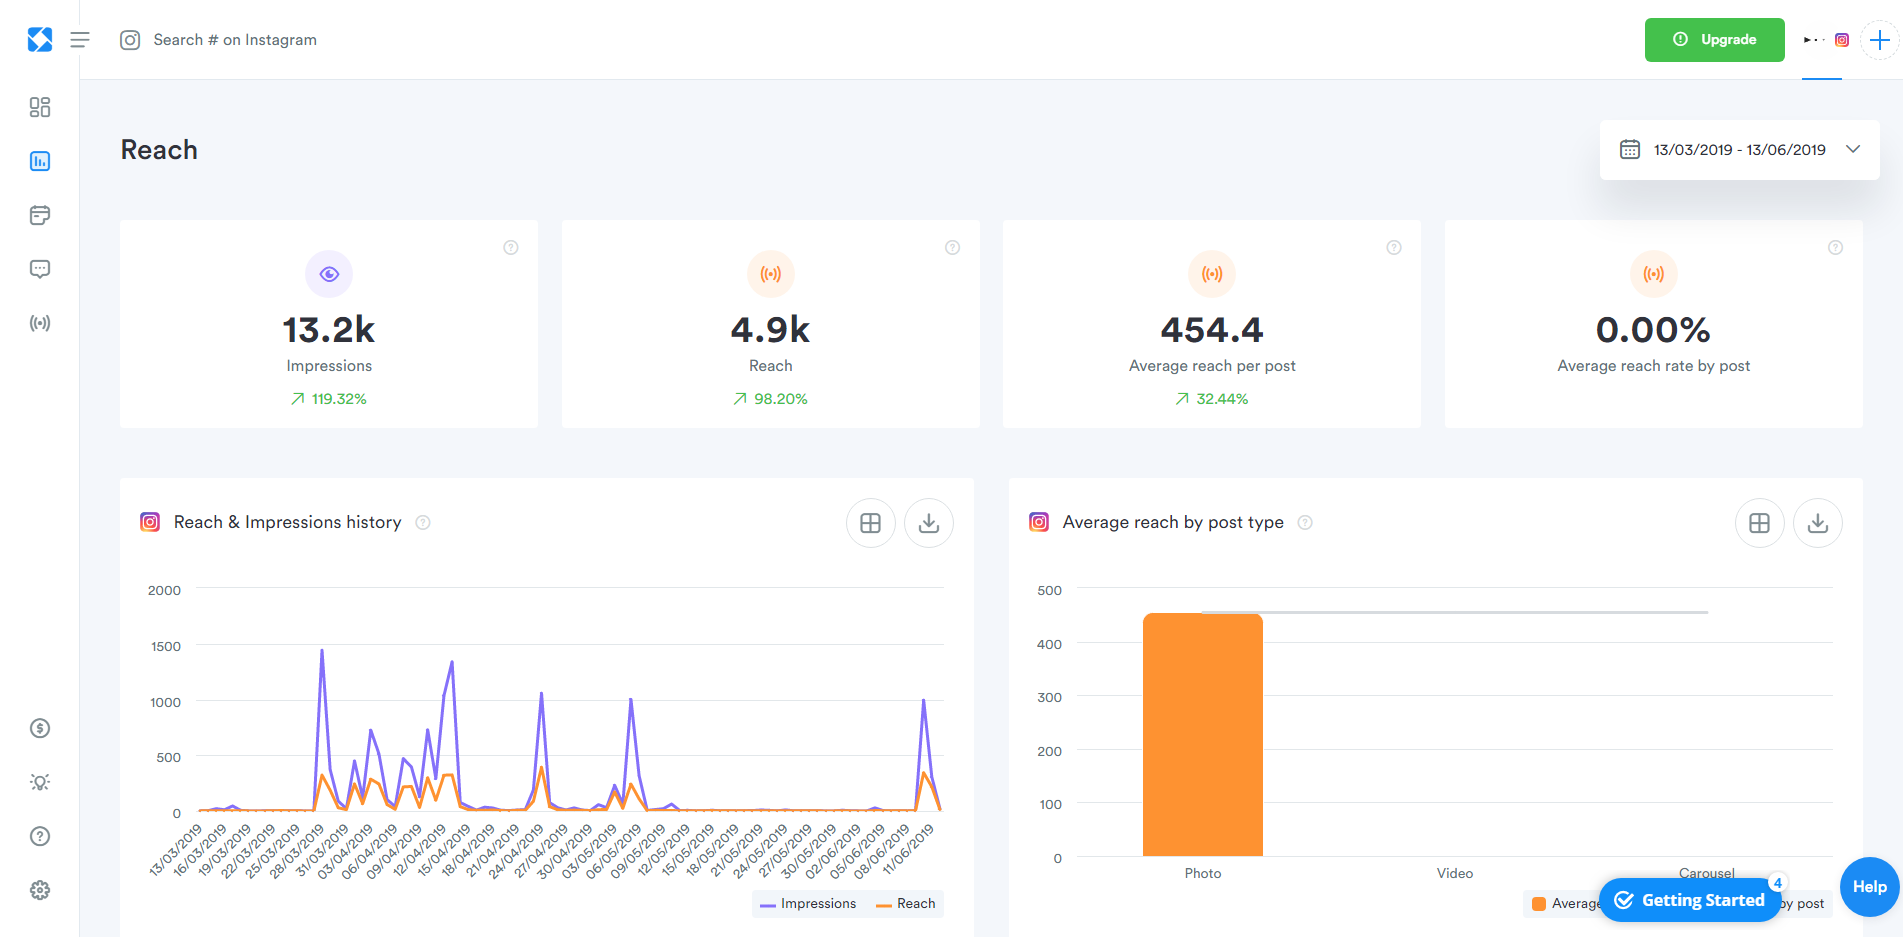Image resolution: width=1903 pixels, height=937 pixels.
Task: Toggle the hamburger menu to collapse sidebar
Action: point(80,40)
